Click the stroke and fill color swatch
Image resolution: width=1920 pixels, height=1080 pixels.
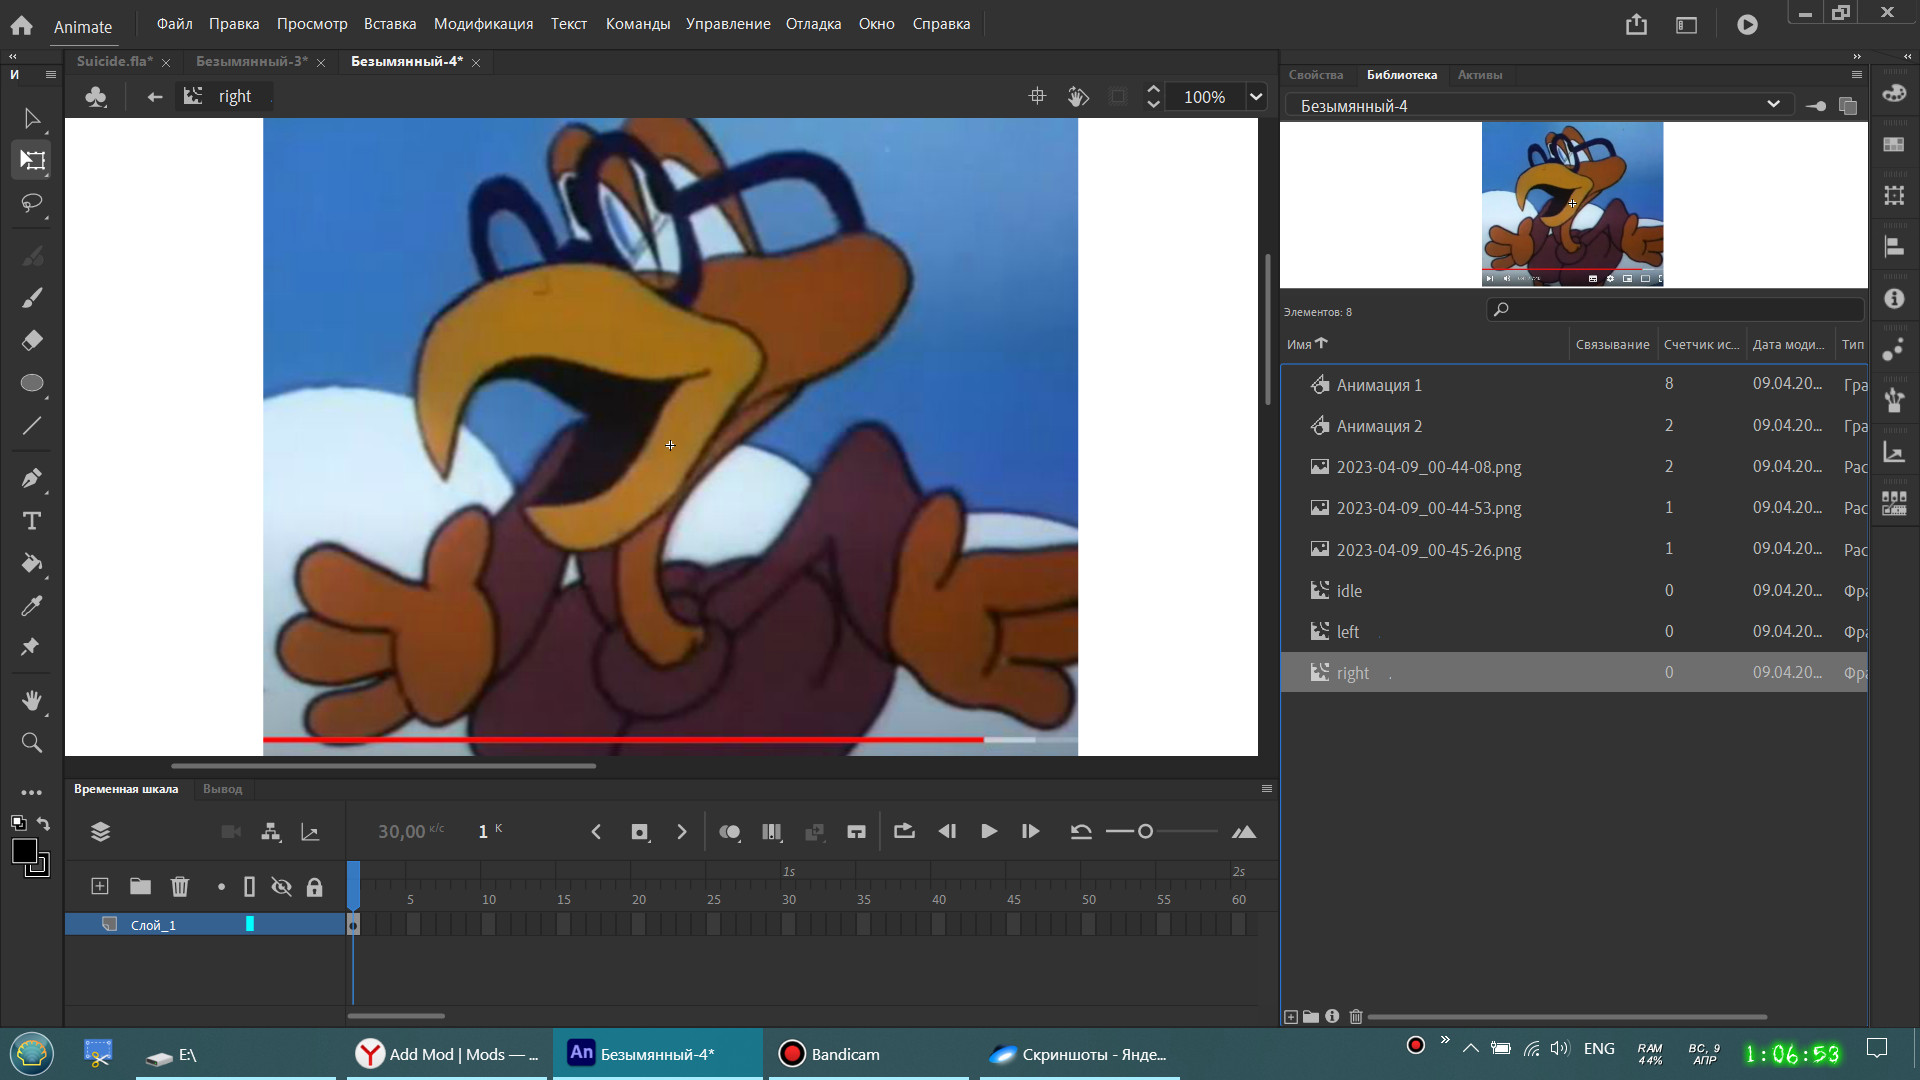pyautogui.click(x=29, y=856)
